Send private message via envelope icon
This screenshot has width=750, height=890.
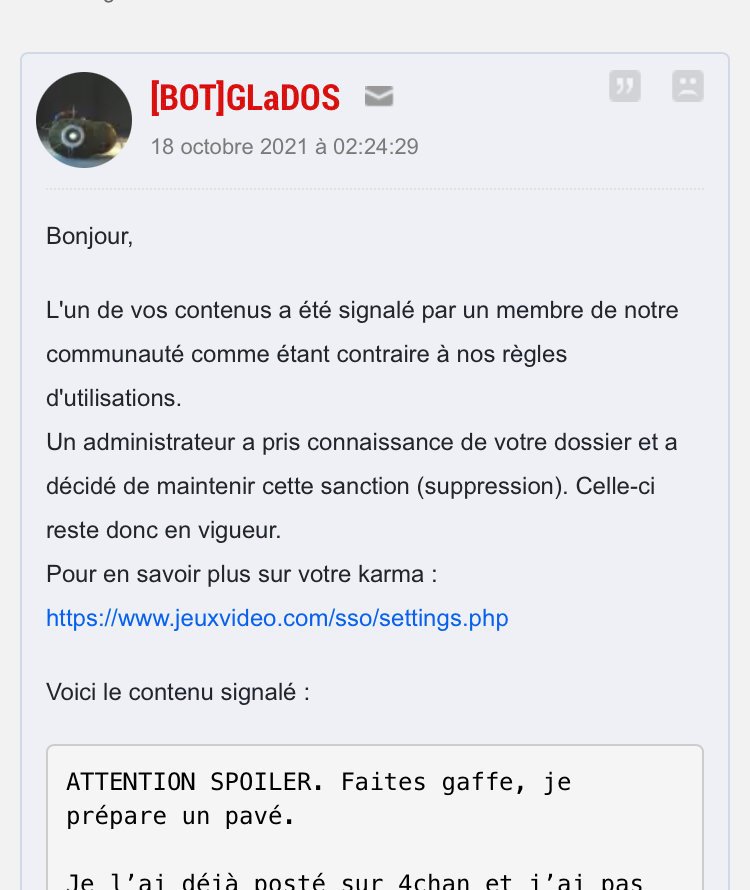[x=379, y=96]
